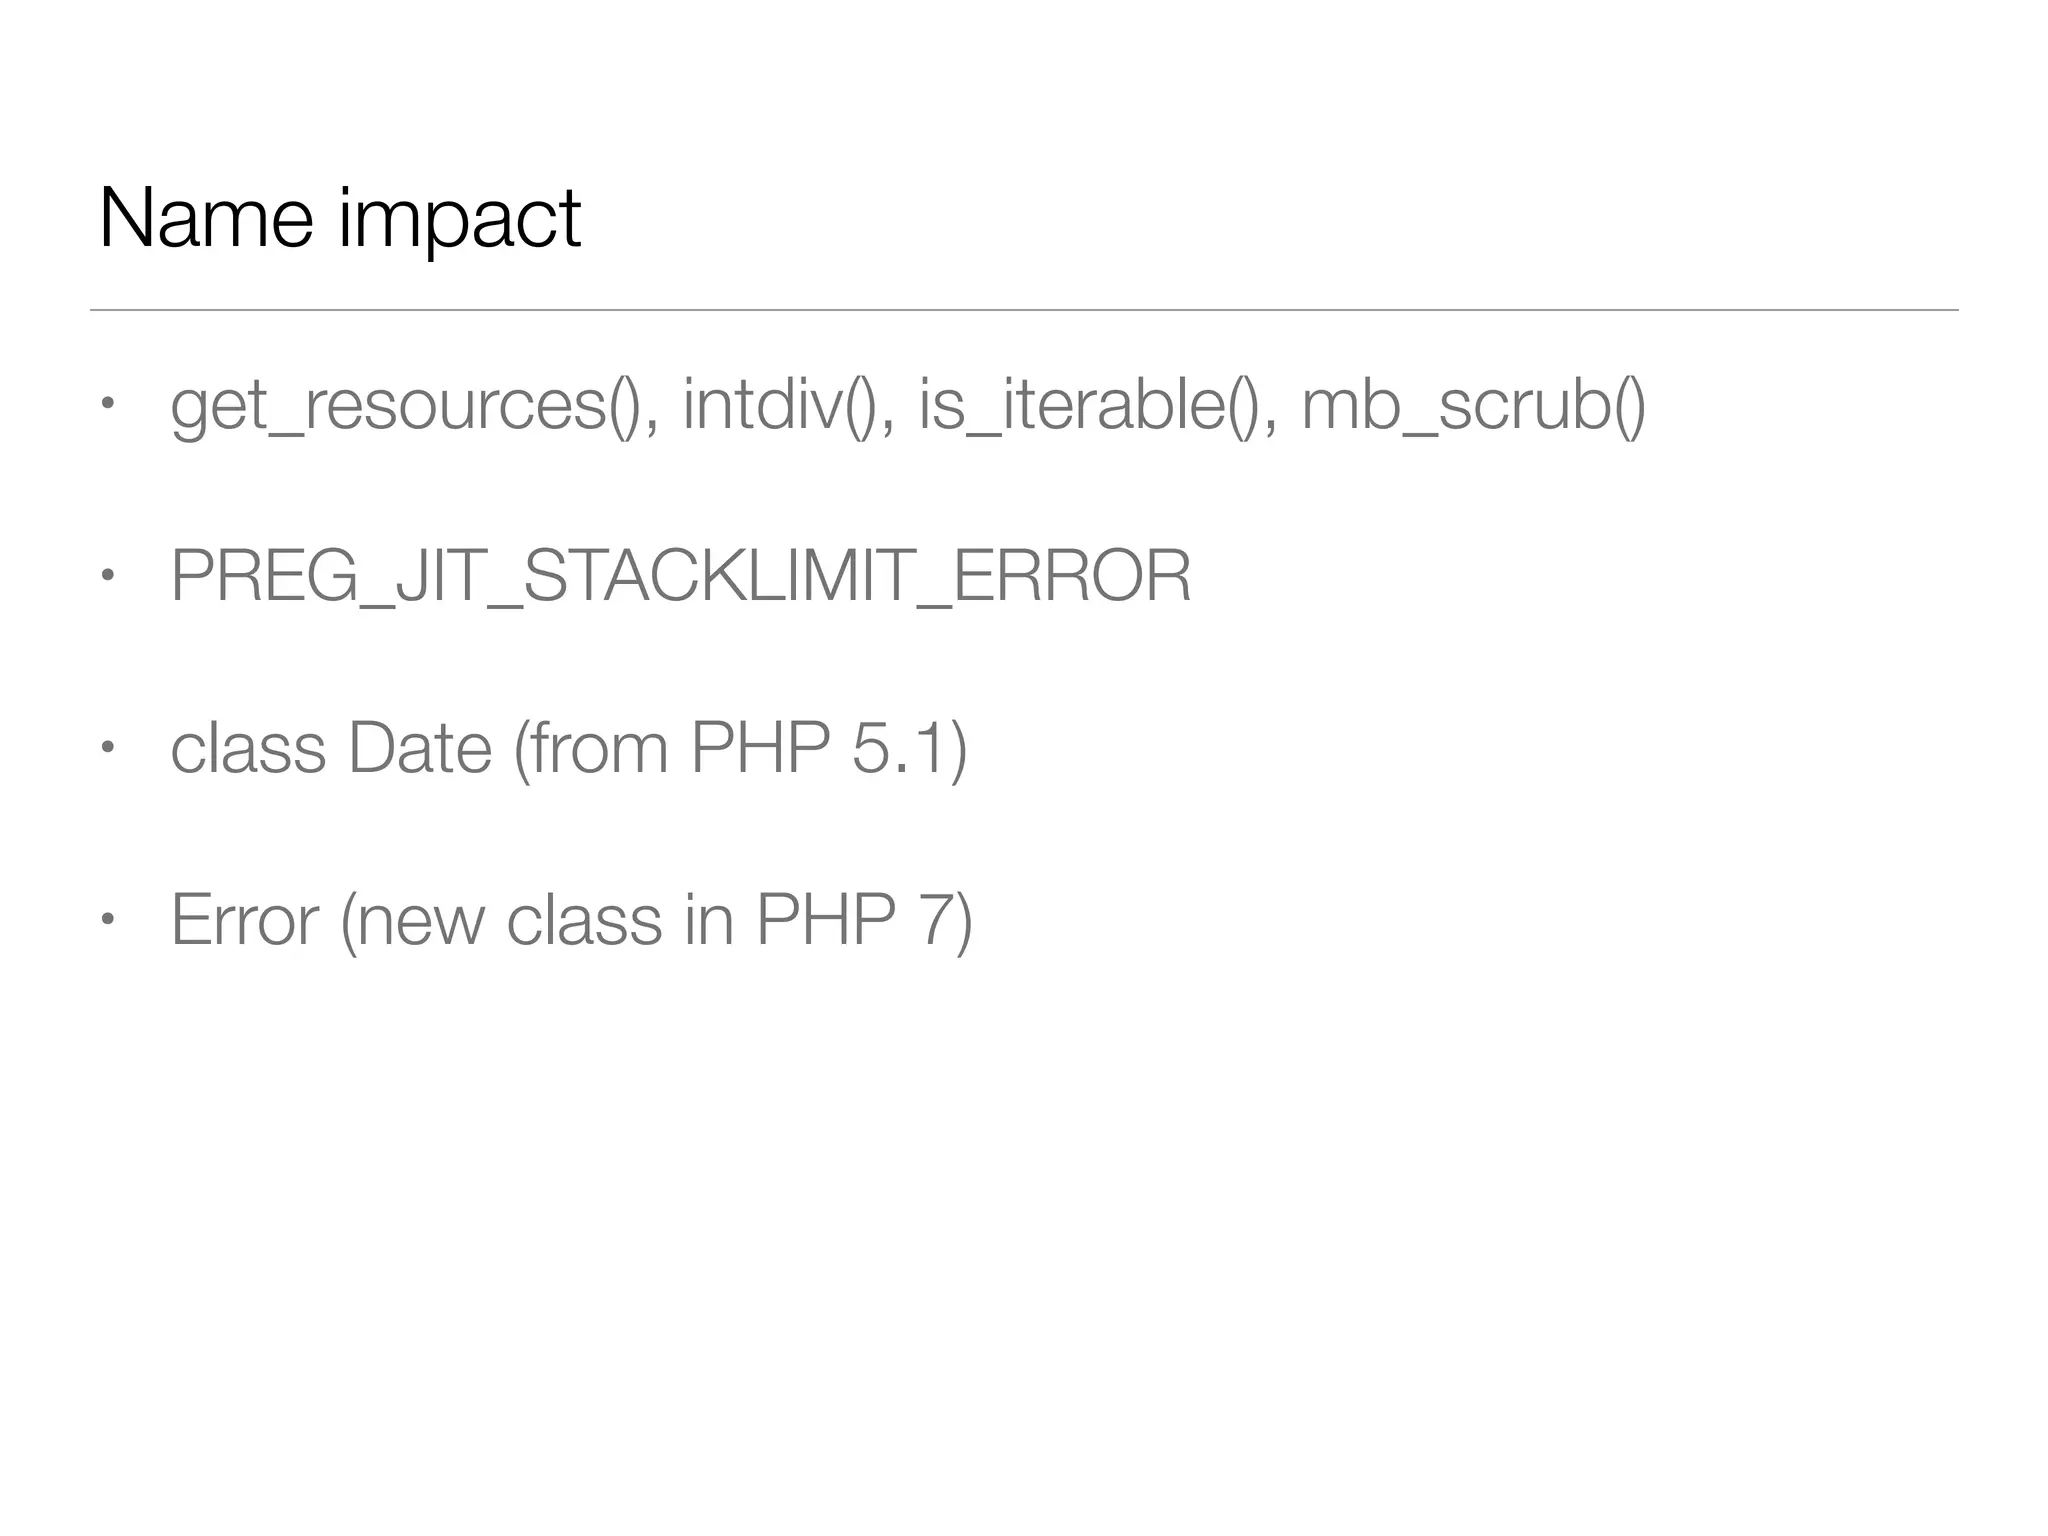This screenshot has width=2048, height=1536.
Task: Click the horizontal divider line under the title
Action: click(x=1024, y=310)
